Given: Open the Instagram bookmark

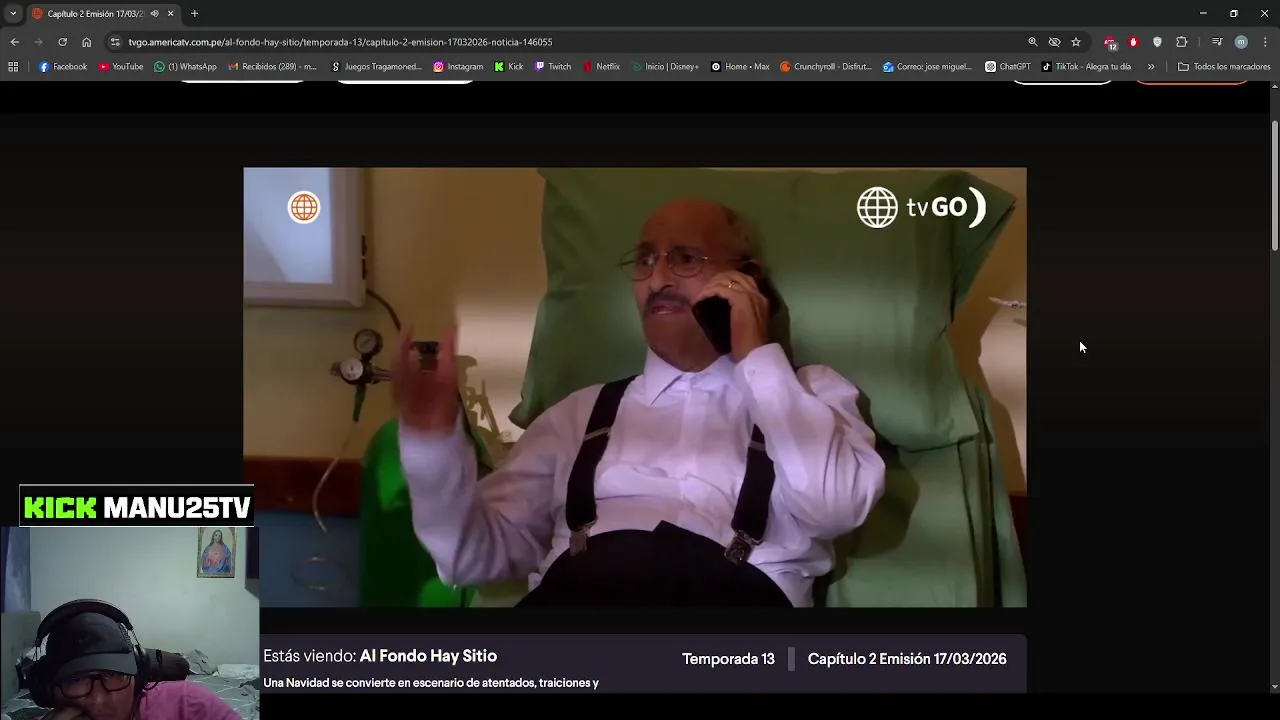Looking at the screenshot, I should [458, 67].
